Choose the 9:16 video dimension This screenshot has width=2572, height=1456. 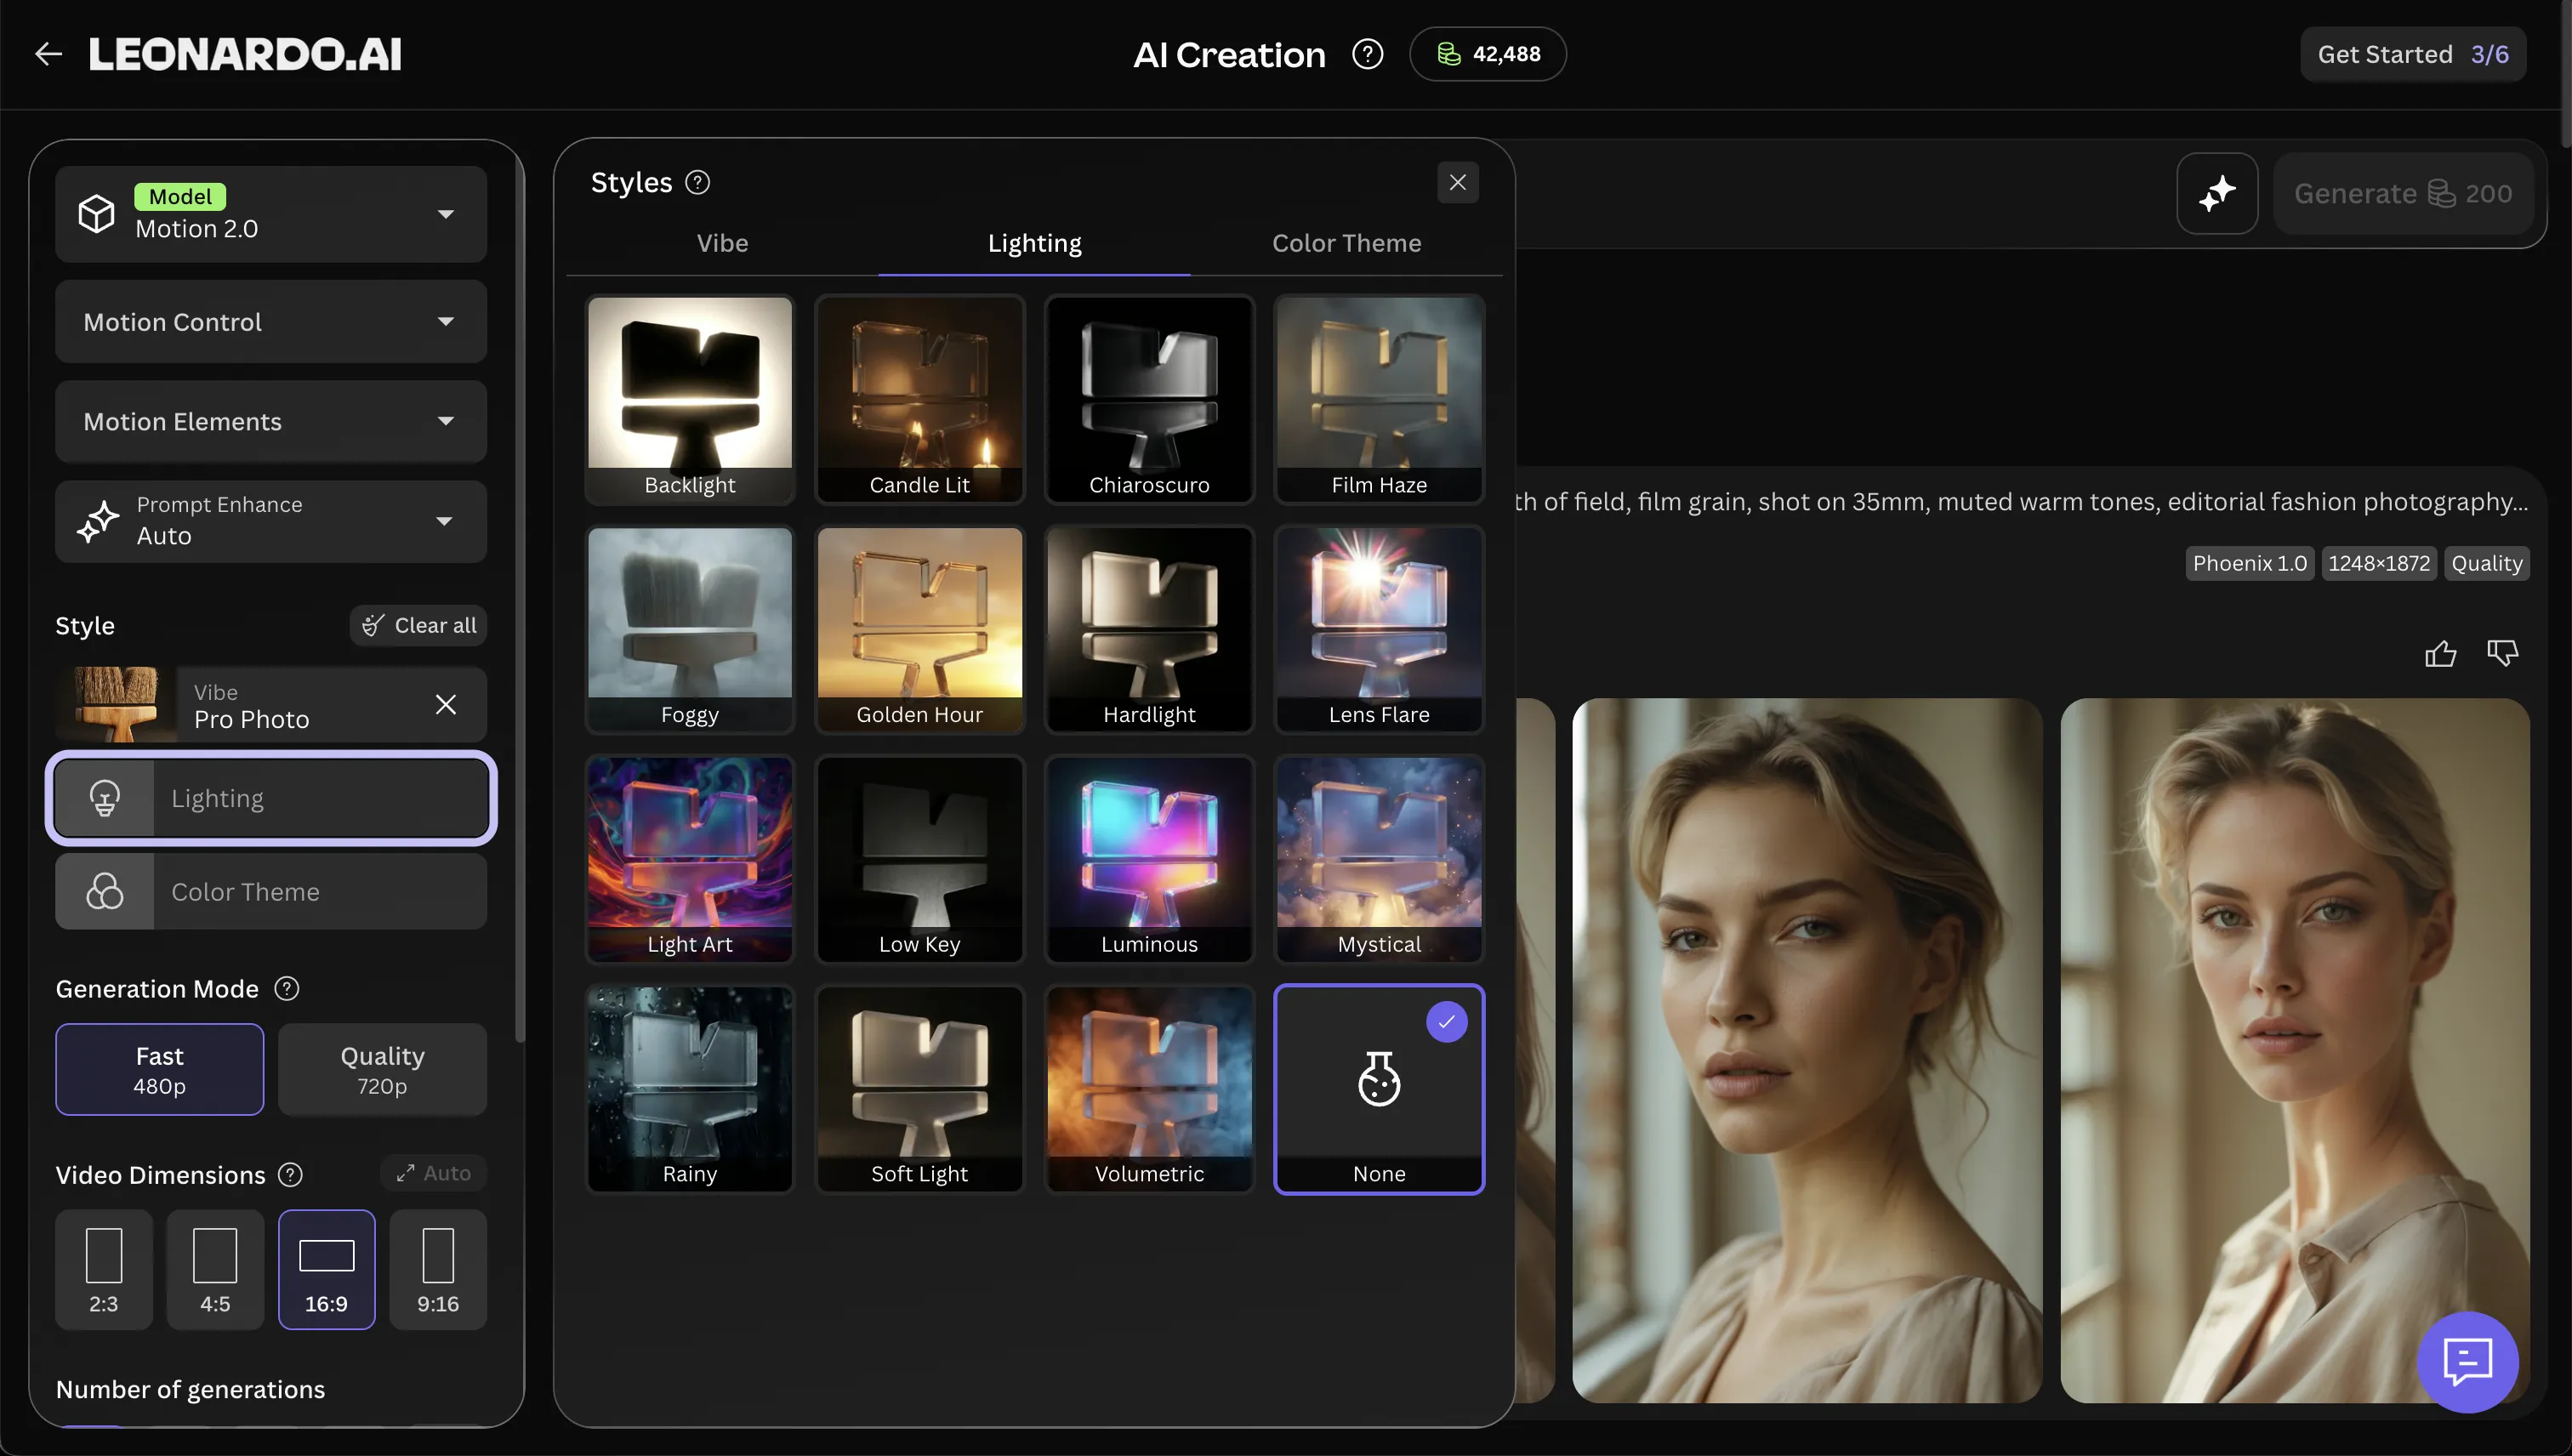(x=438, y=1269)
